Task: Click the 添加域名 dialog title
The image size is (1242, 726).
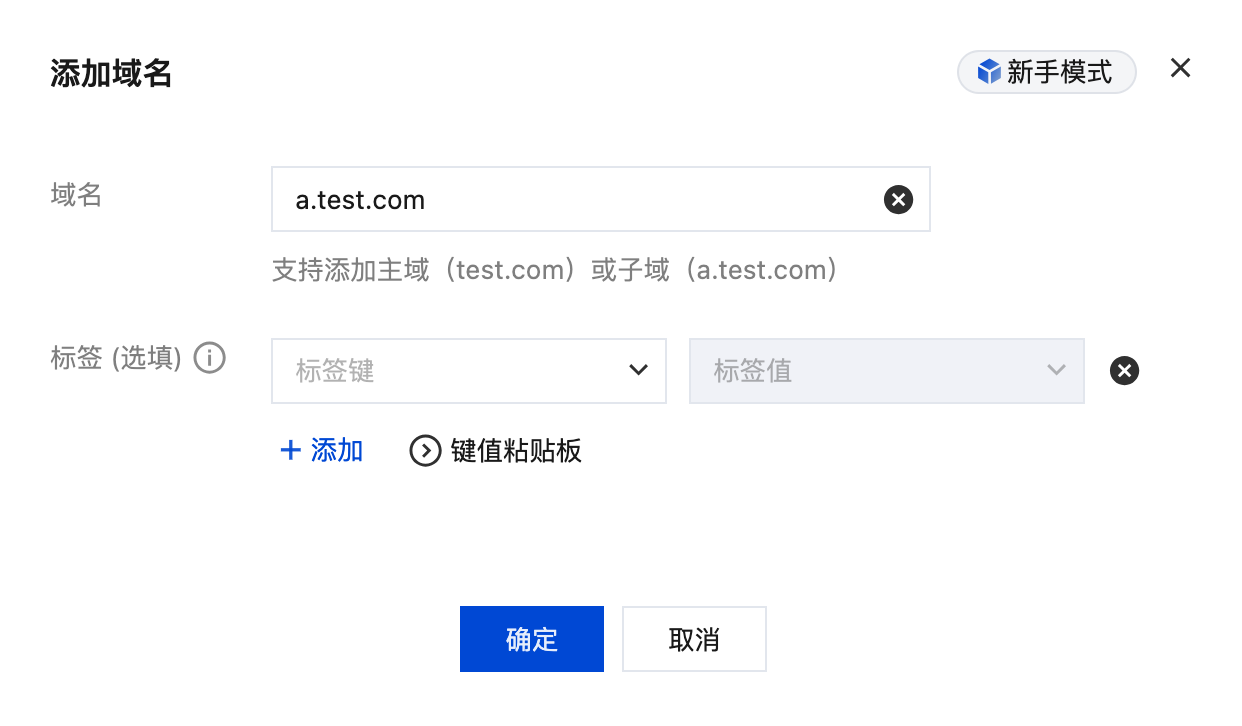Action: [x=111, y=73]
